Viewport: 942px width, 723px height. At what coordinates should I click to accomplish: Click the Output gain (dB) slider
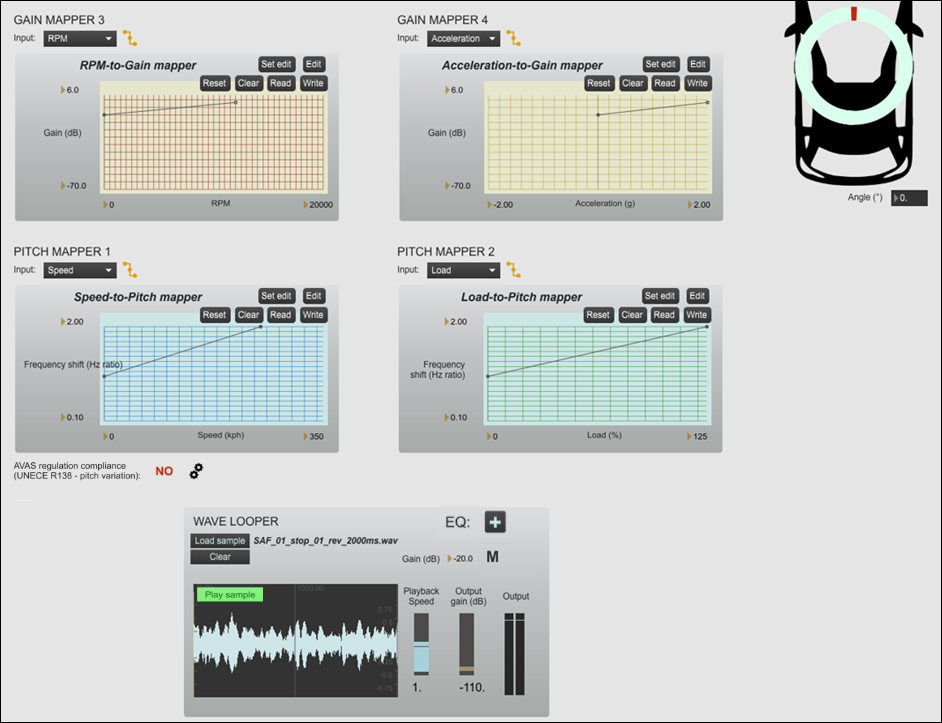pos(467,644)
